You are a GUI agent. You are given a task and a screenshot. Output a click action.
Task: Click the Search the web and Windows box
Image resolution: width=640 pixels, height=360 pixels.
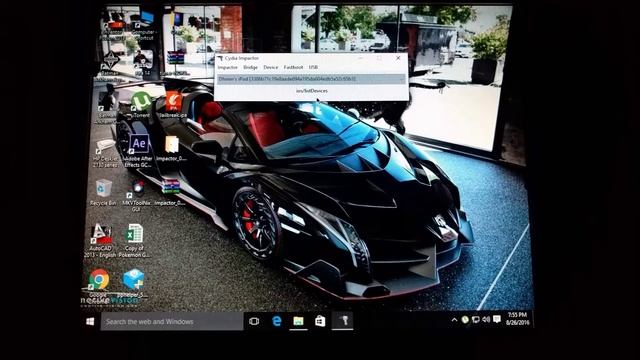(x=172, y=322)
